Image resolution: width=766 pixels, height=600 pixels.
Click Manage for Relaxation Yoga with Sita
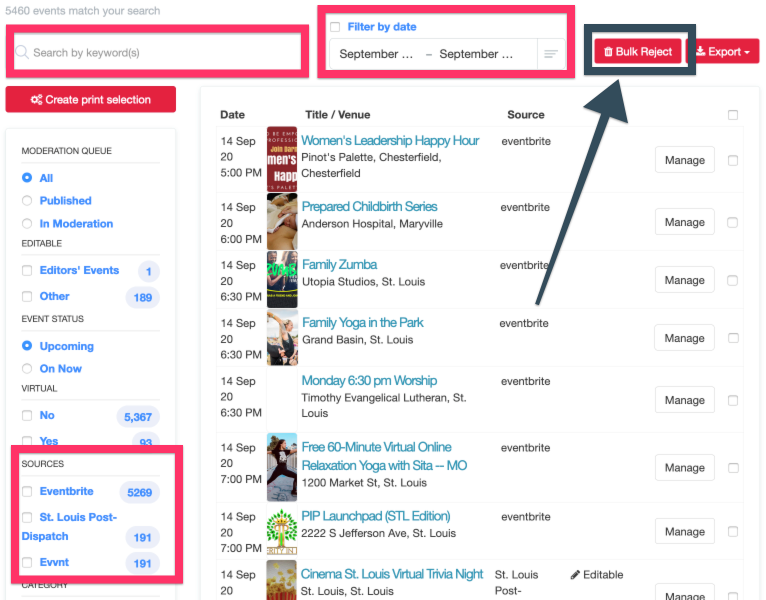coord(684,468)
